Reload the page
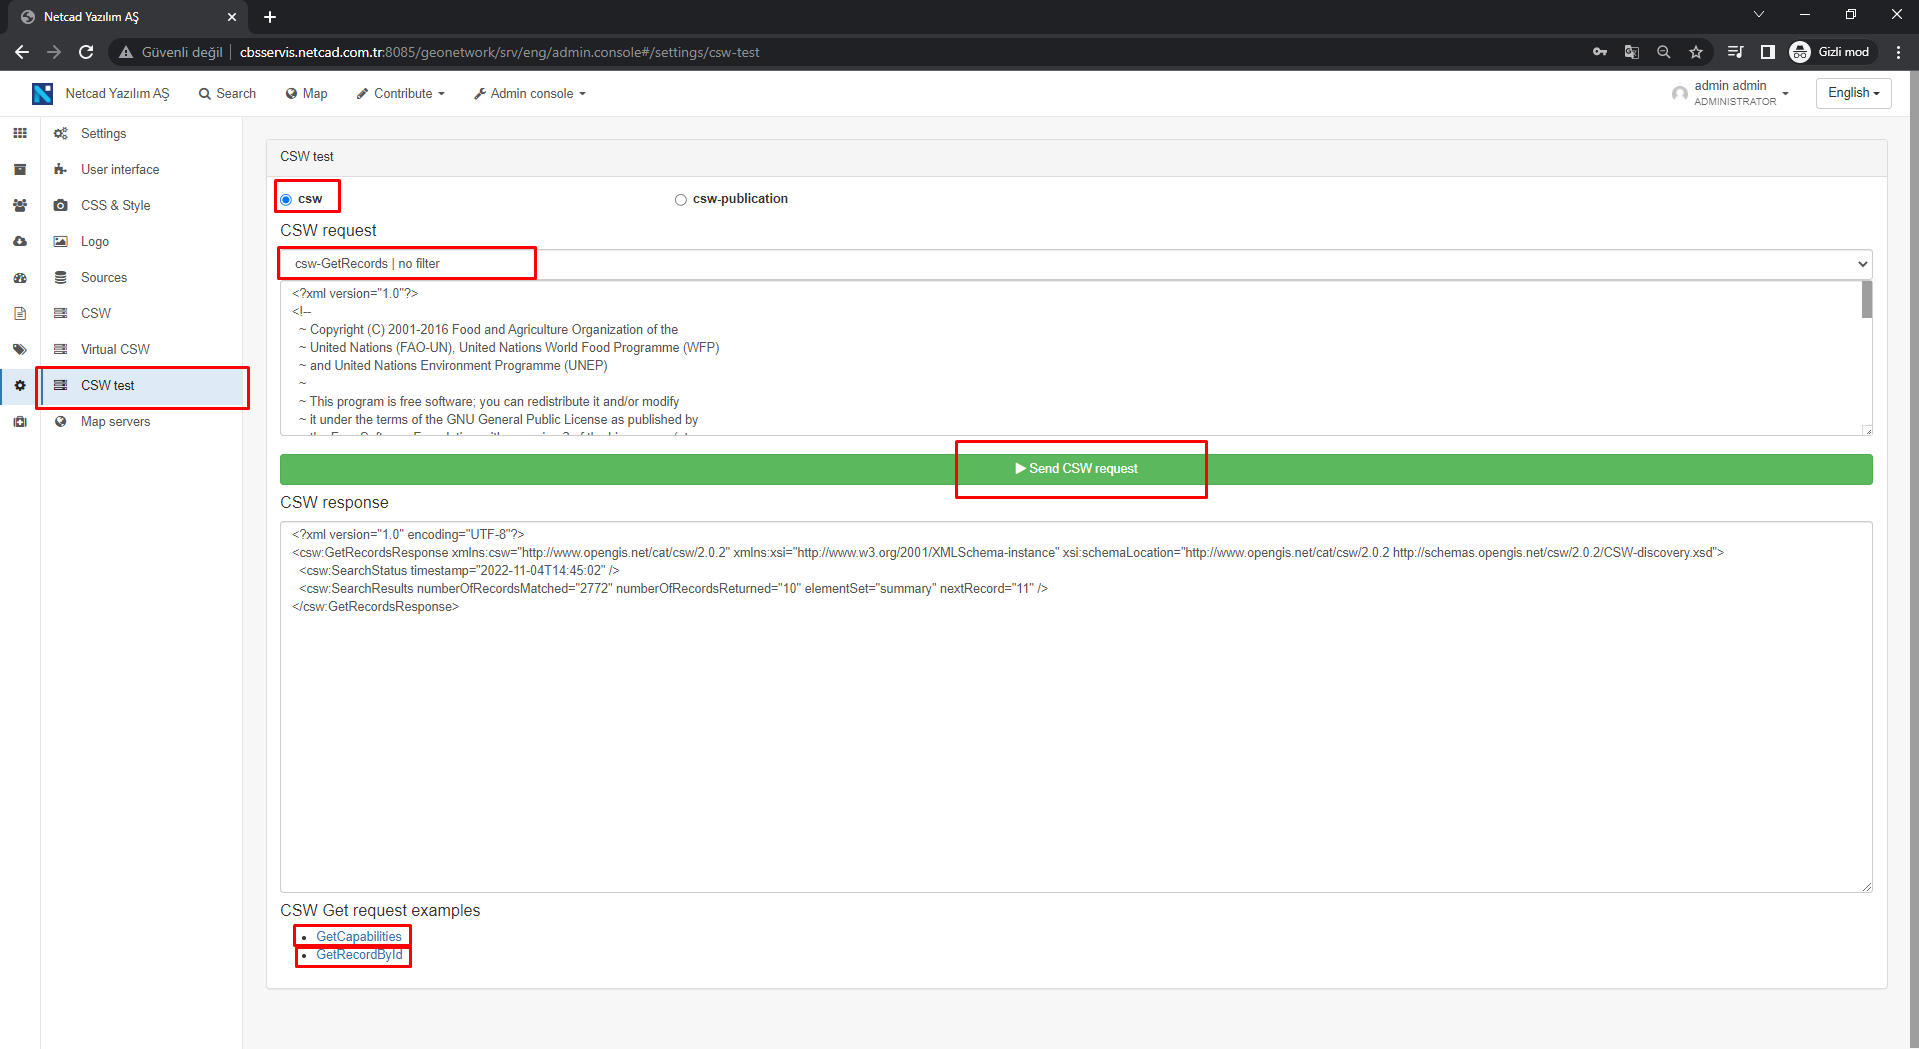This screenshot has width=1919, height=1049. (x=86, y=52)
